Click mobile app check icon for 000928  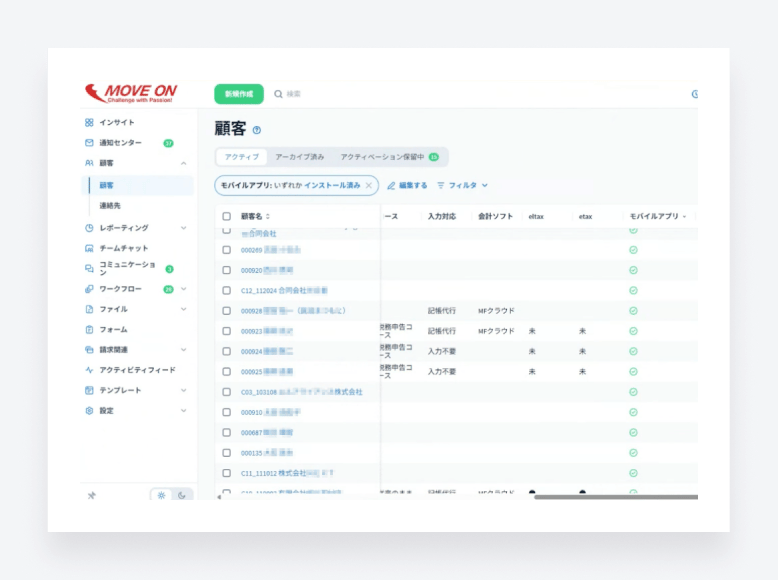[x=633, y=311]
